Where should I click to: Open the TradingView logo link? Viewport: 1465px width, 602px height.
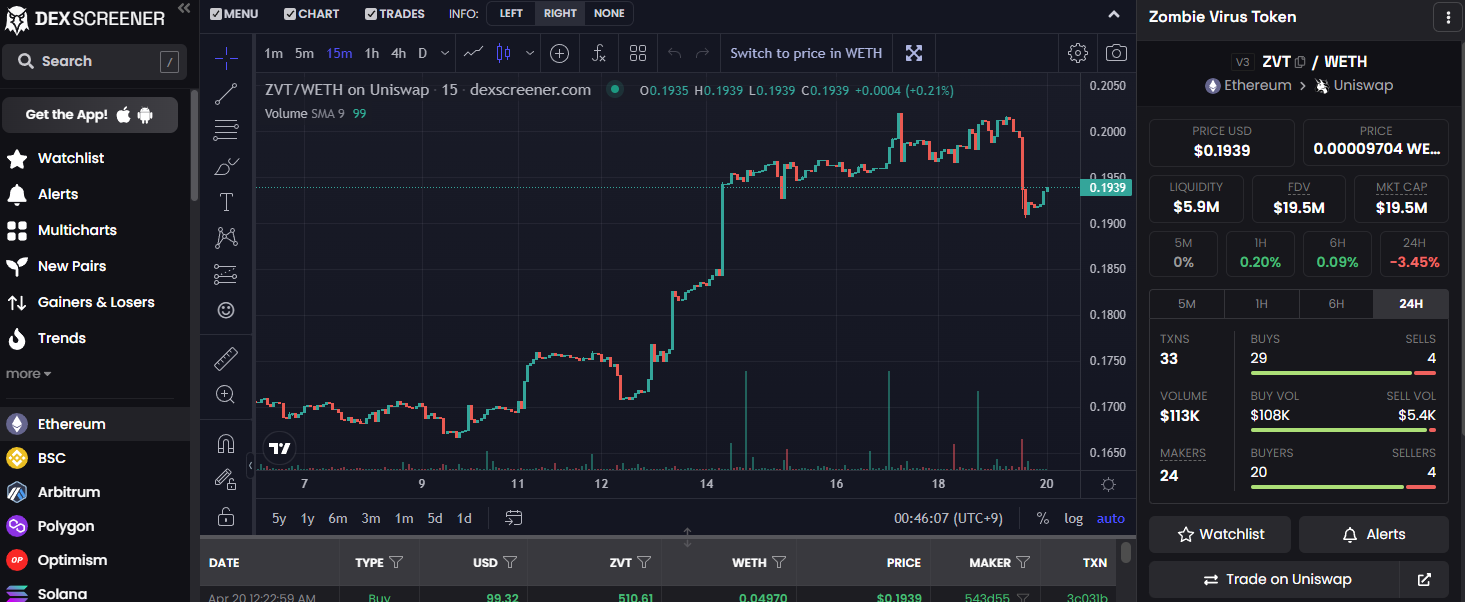[x=280, y=448]
